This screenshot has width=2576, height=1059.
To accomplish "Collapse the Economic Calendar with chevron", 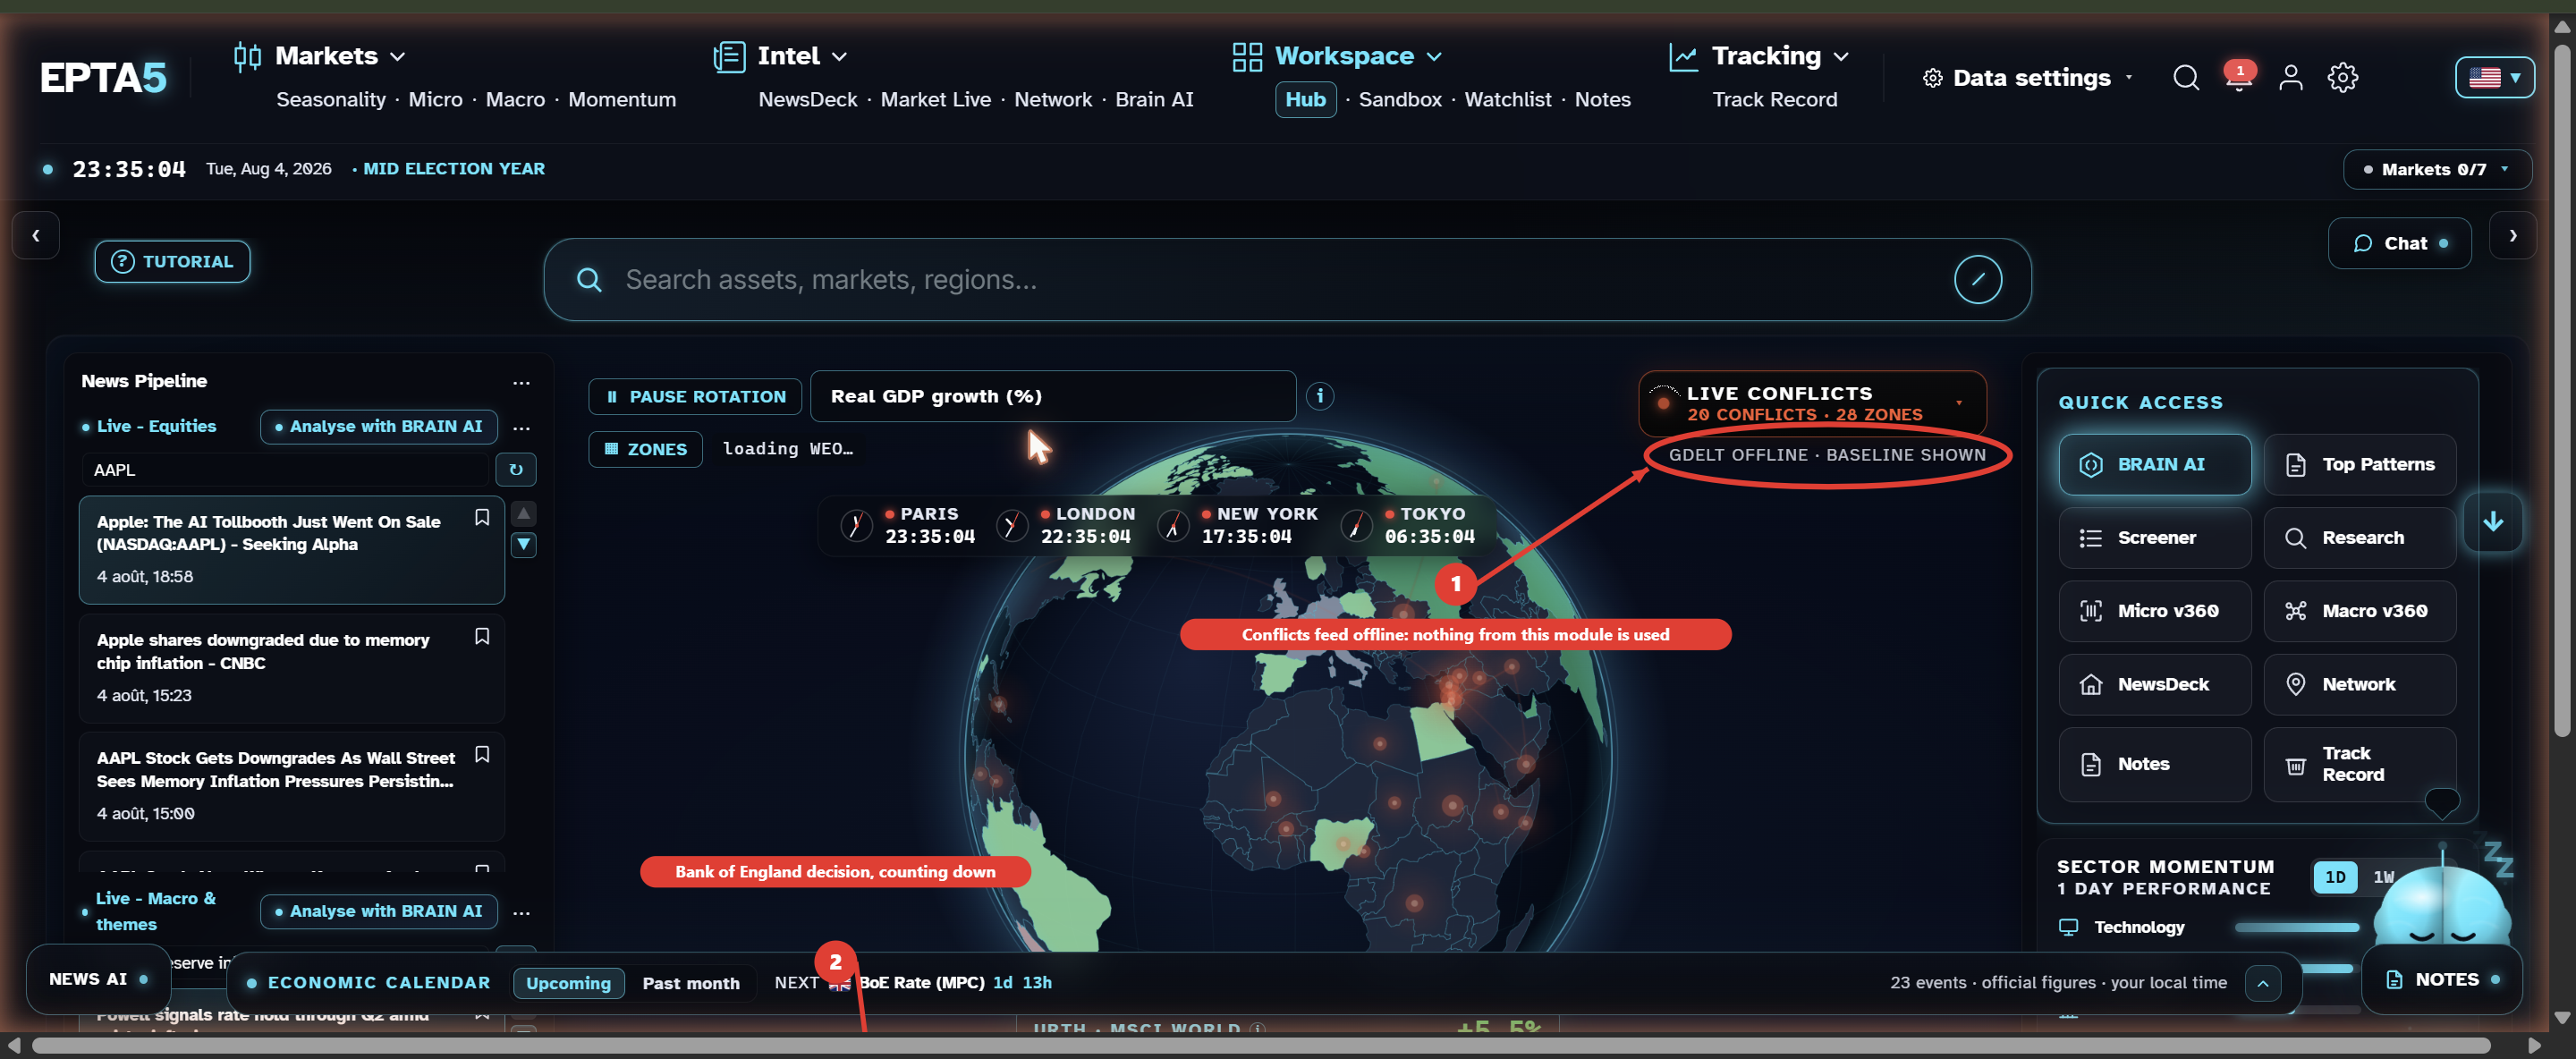I will (2262, 984).
